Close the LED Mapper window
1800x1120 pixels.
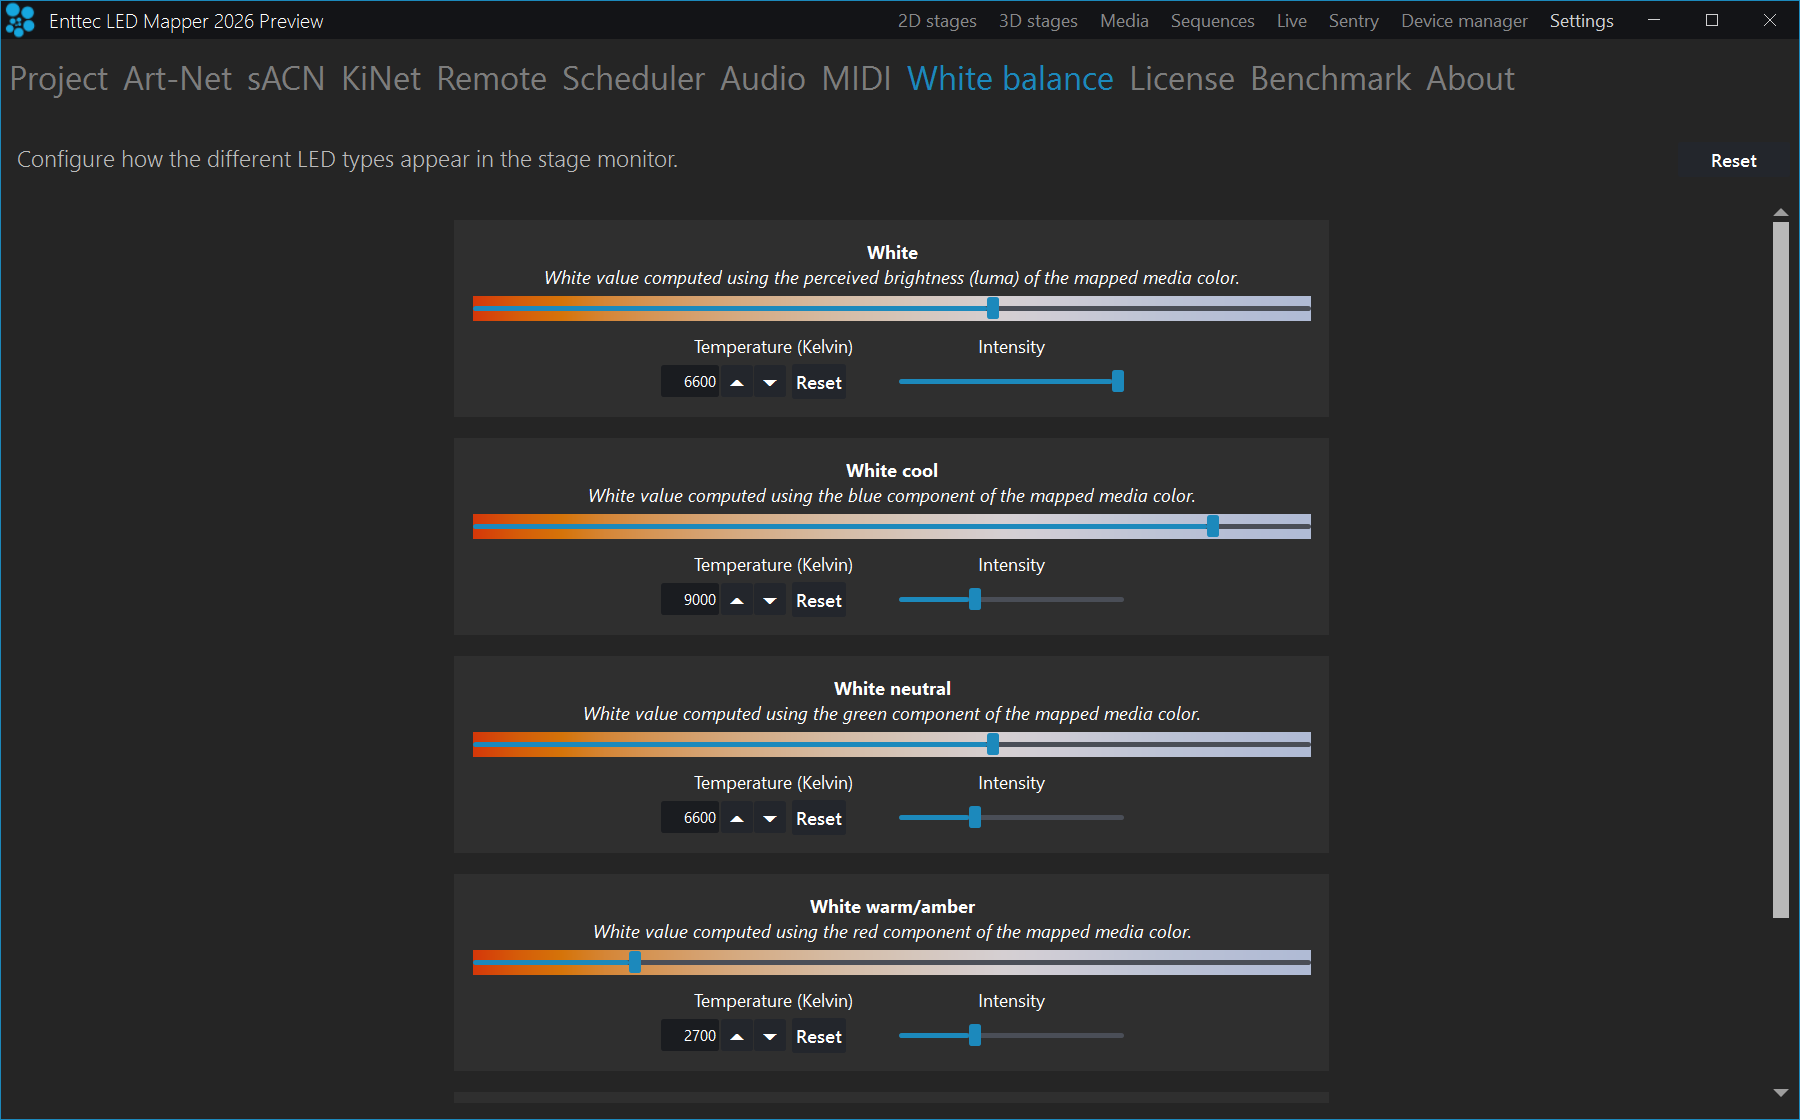[1770, 20]
